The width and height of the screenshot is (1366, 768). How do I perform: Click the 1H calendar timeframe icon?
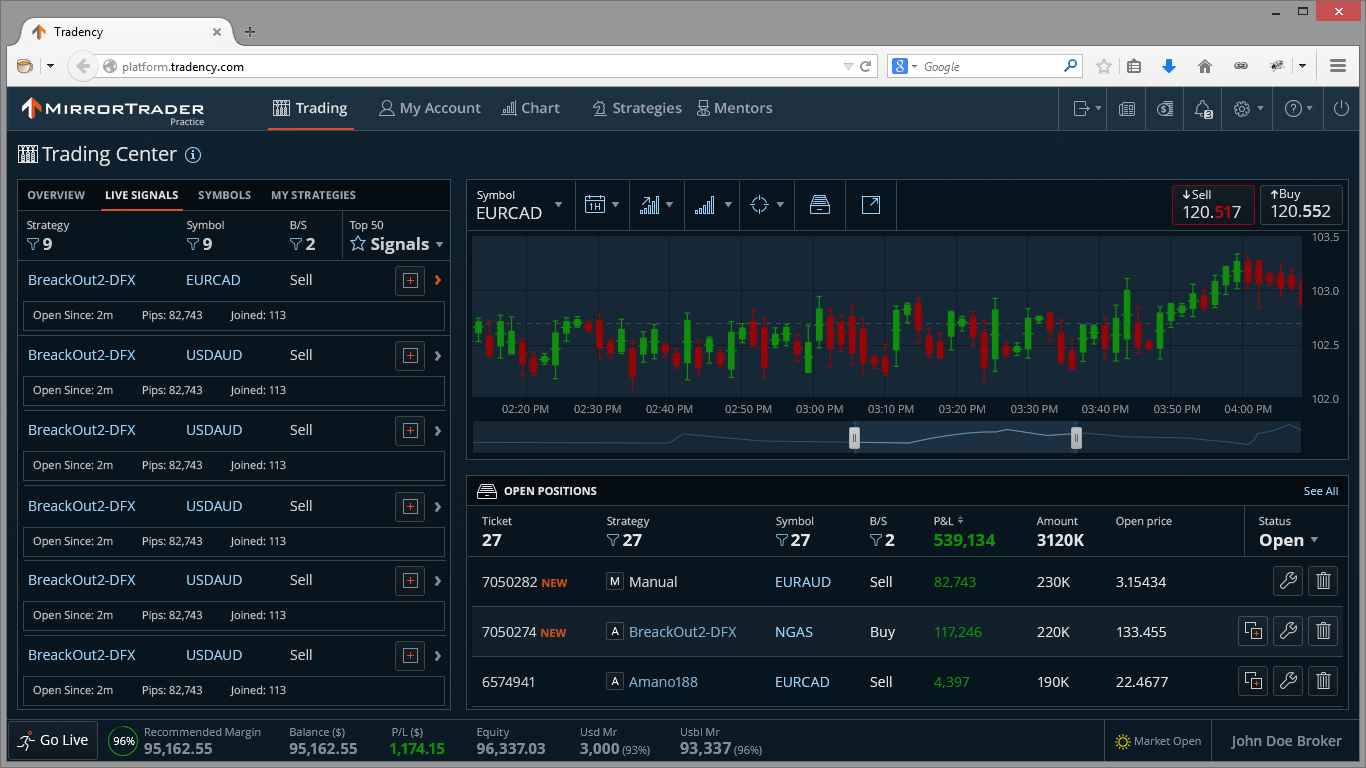click(595, 205)
